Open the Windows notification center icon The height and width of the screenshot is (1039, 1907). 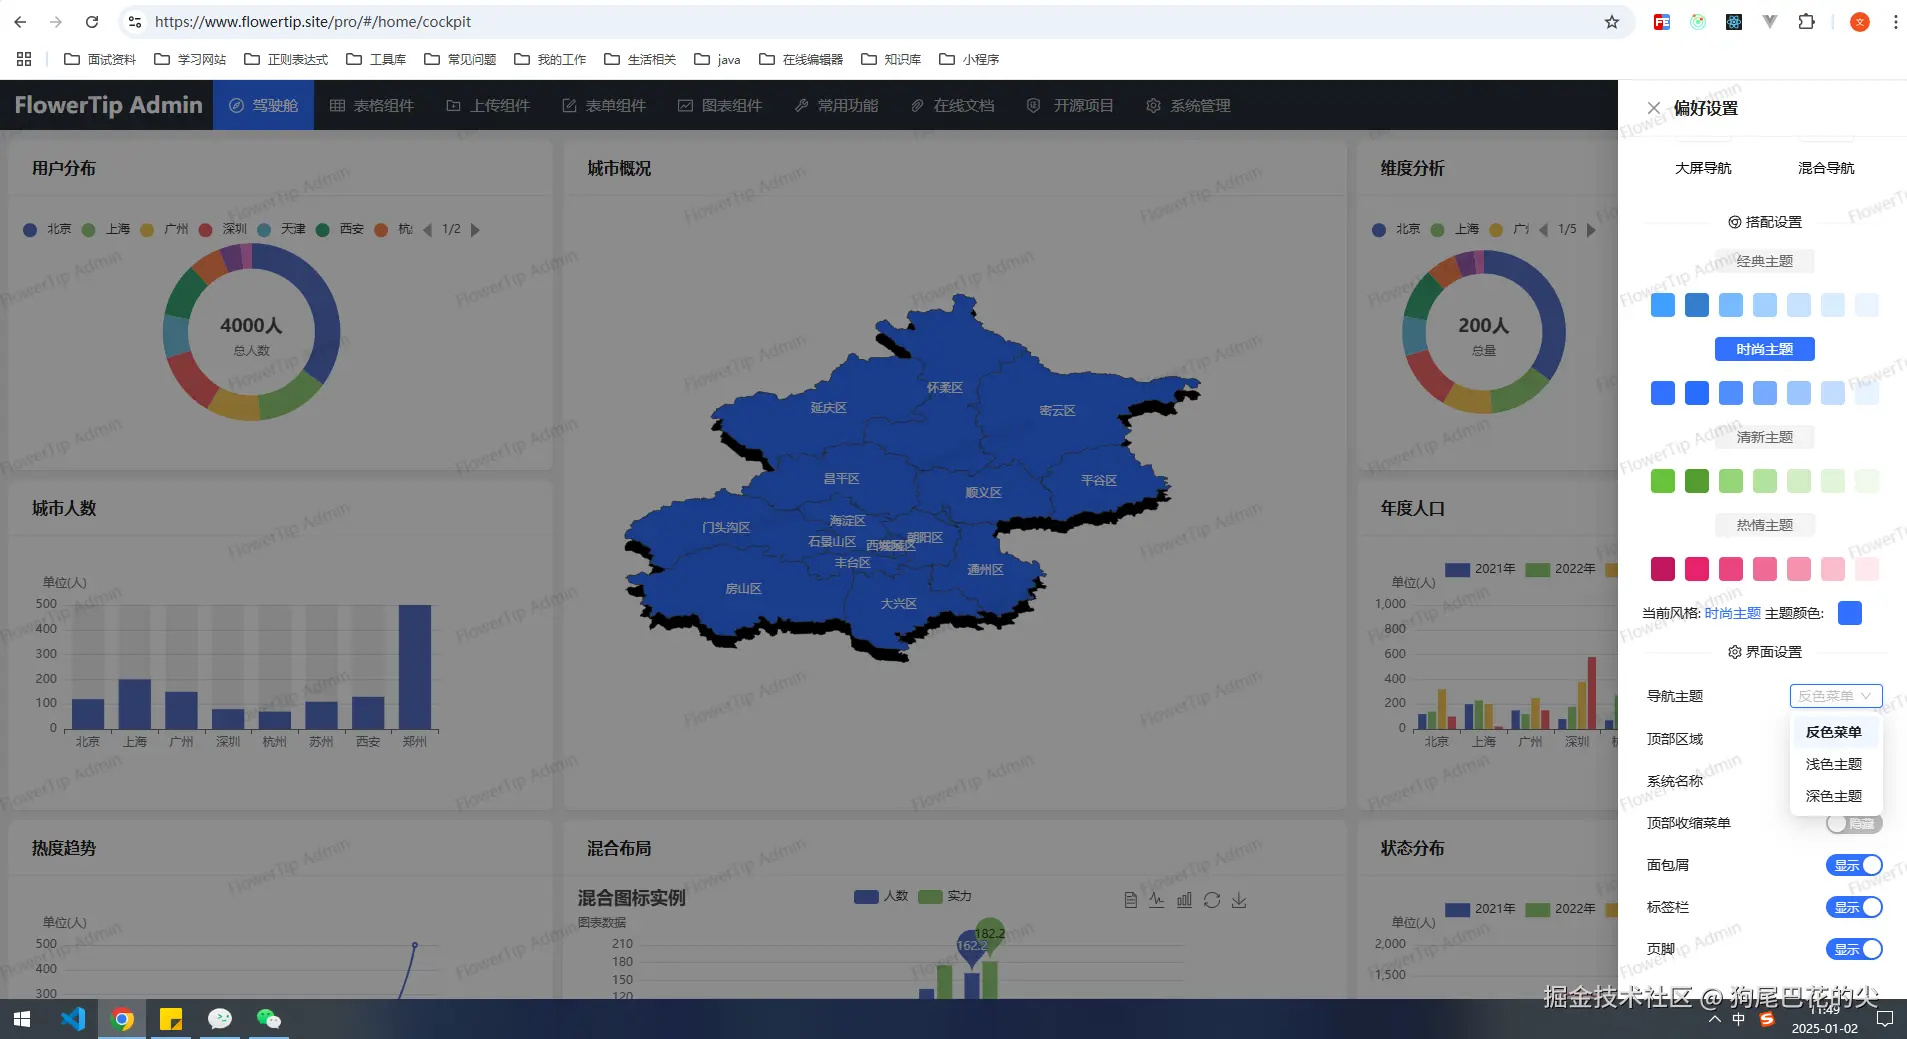(1885, 1019)
